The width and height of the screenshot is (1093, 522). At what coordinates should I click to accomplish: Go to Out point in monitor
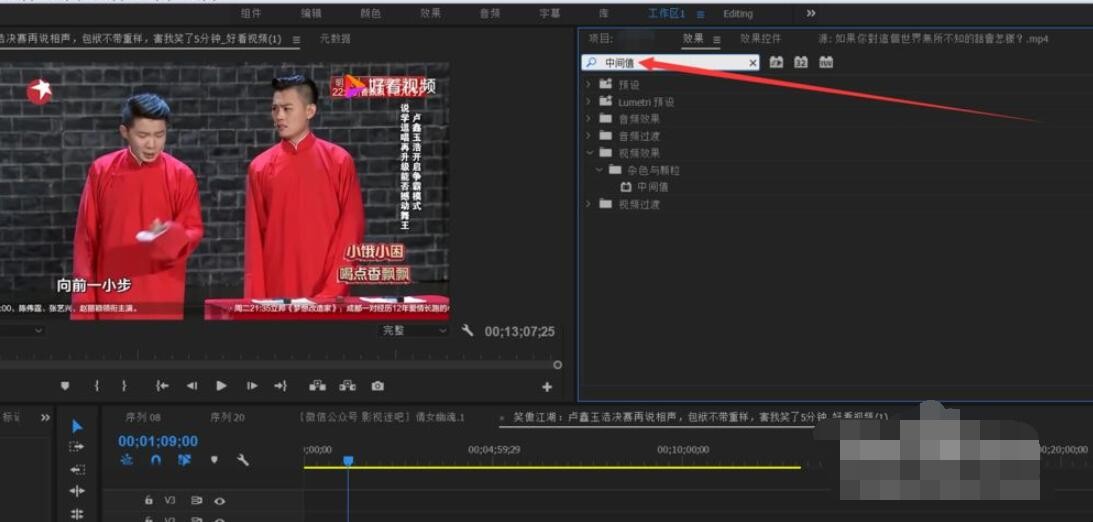tap(280, 386)
